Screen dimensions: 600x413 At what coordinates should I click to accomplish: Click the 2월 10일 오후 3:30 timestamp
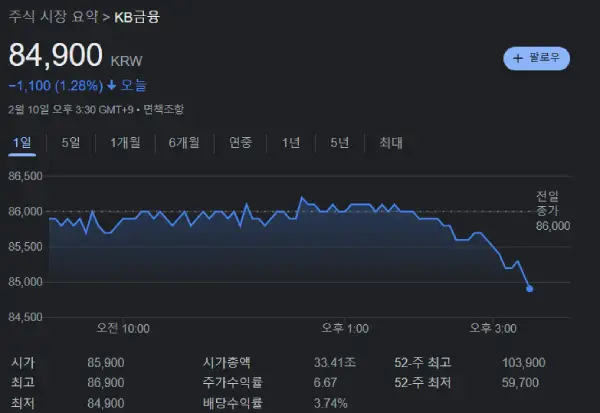[71, 109]
